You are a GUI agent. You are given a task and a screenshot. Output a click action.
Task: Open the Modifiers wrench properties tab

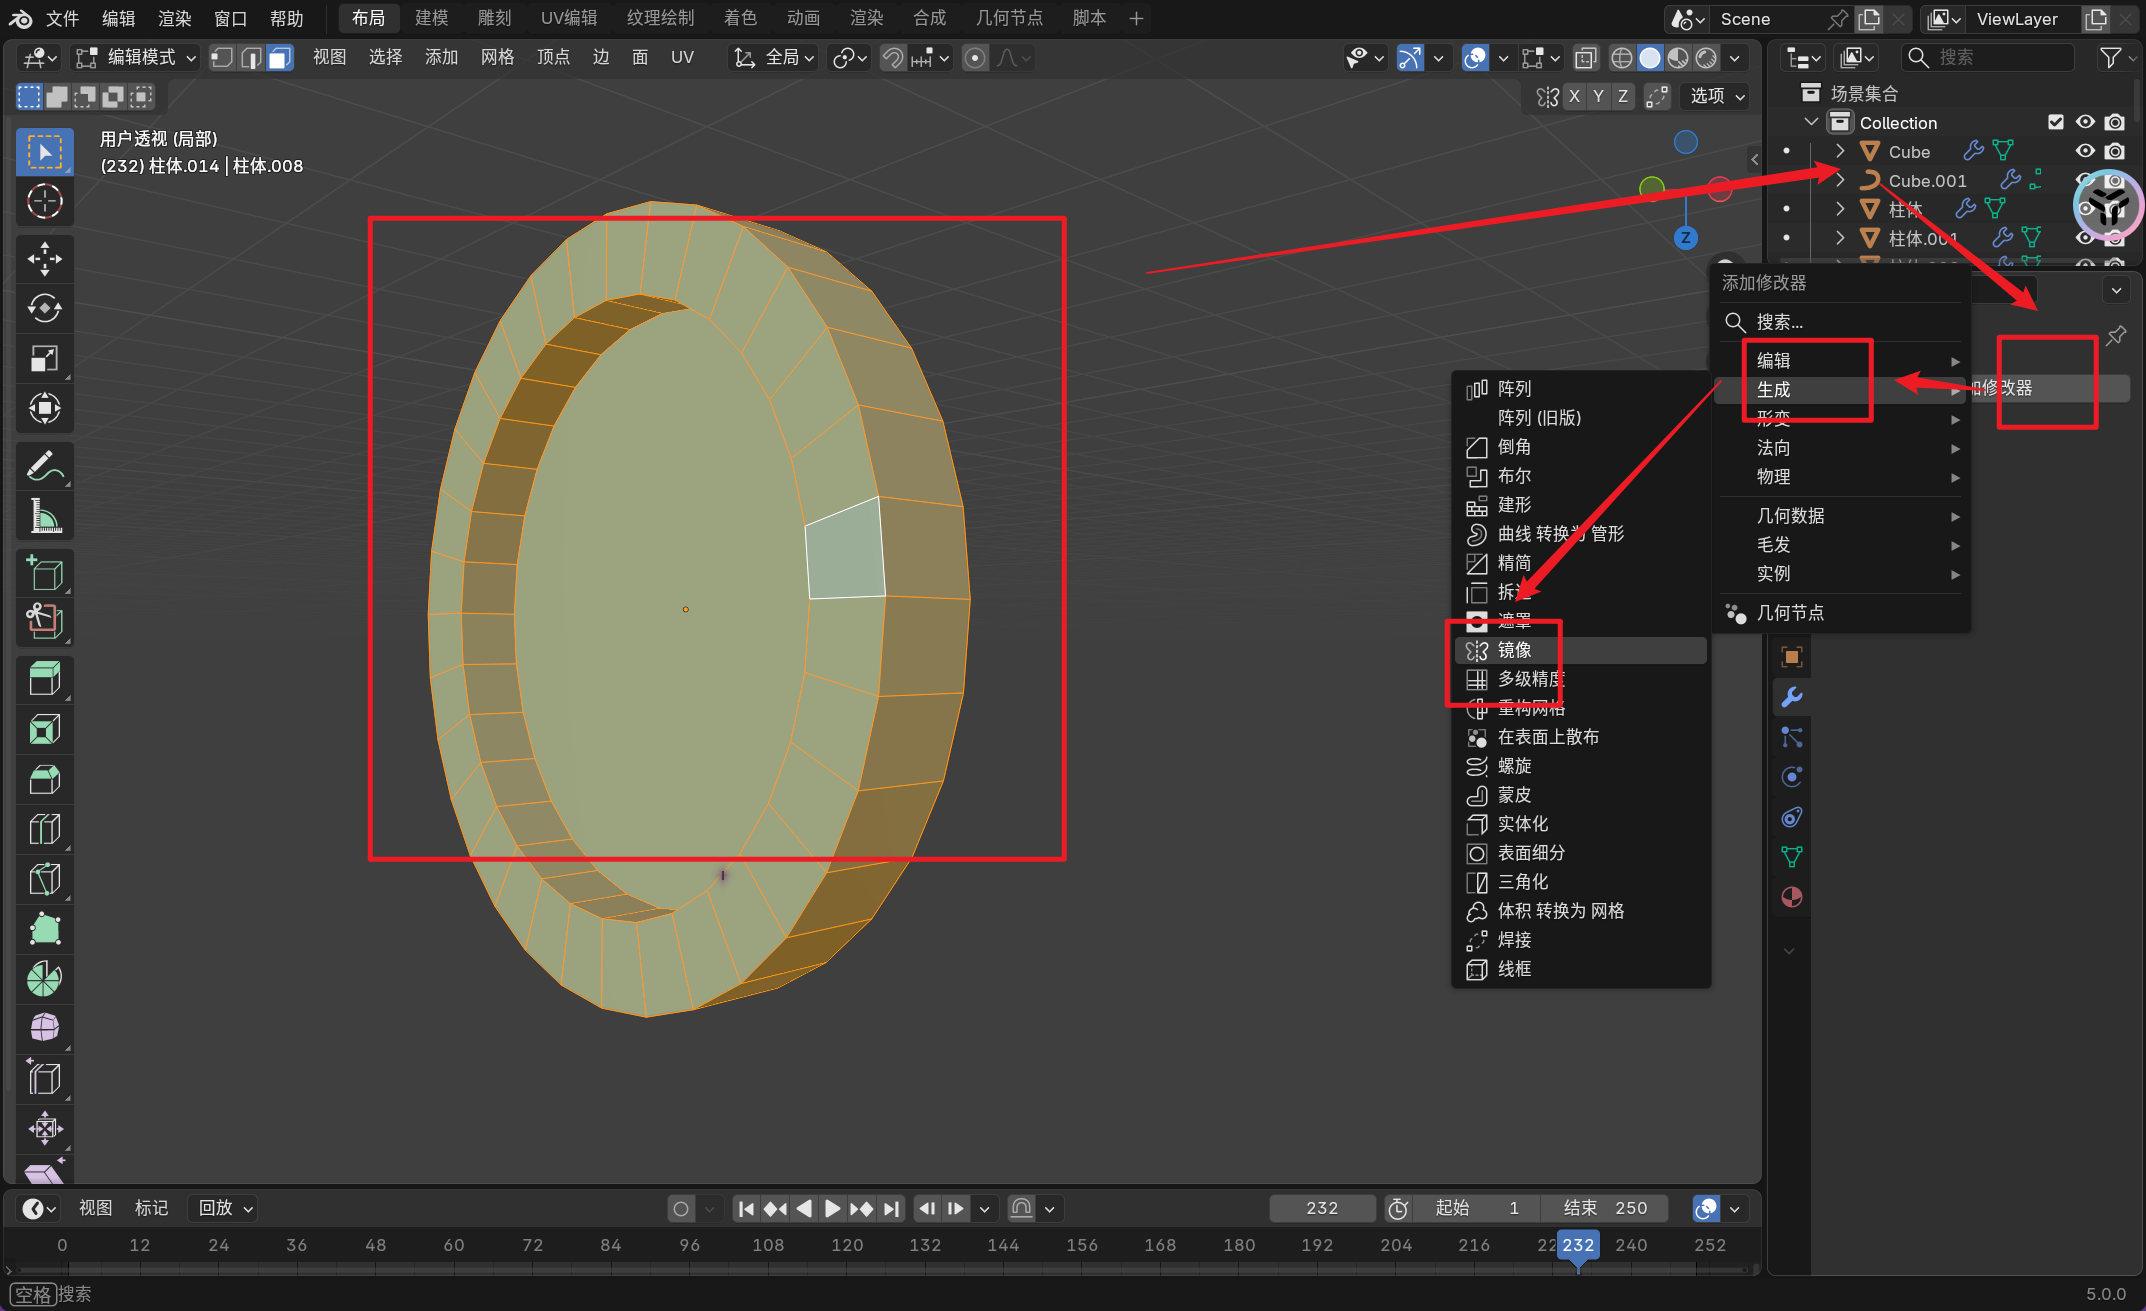pyautogui.click(x=1791, y=697)
